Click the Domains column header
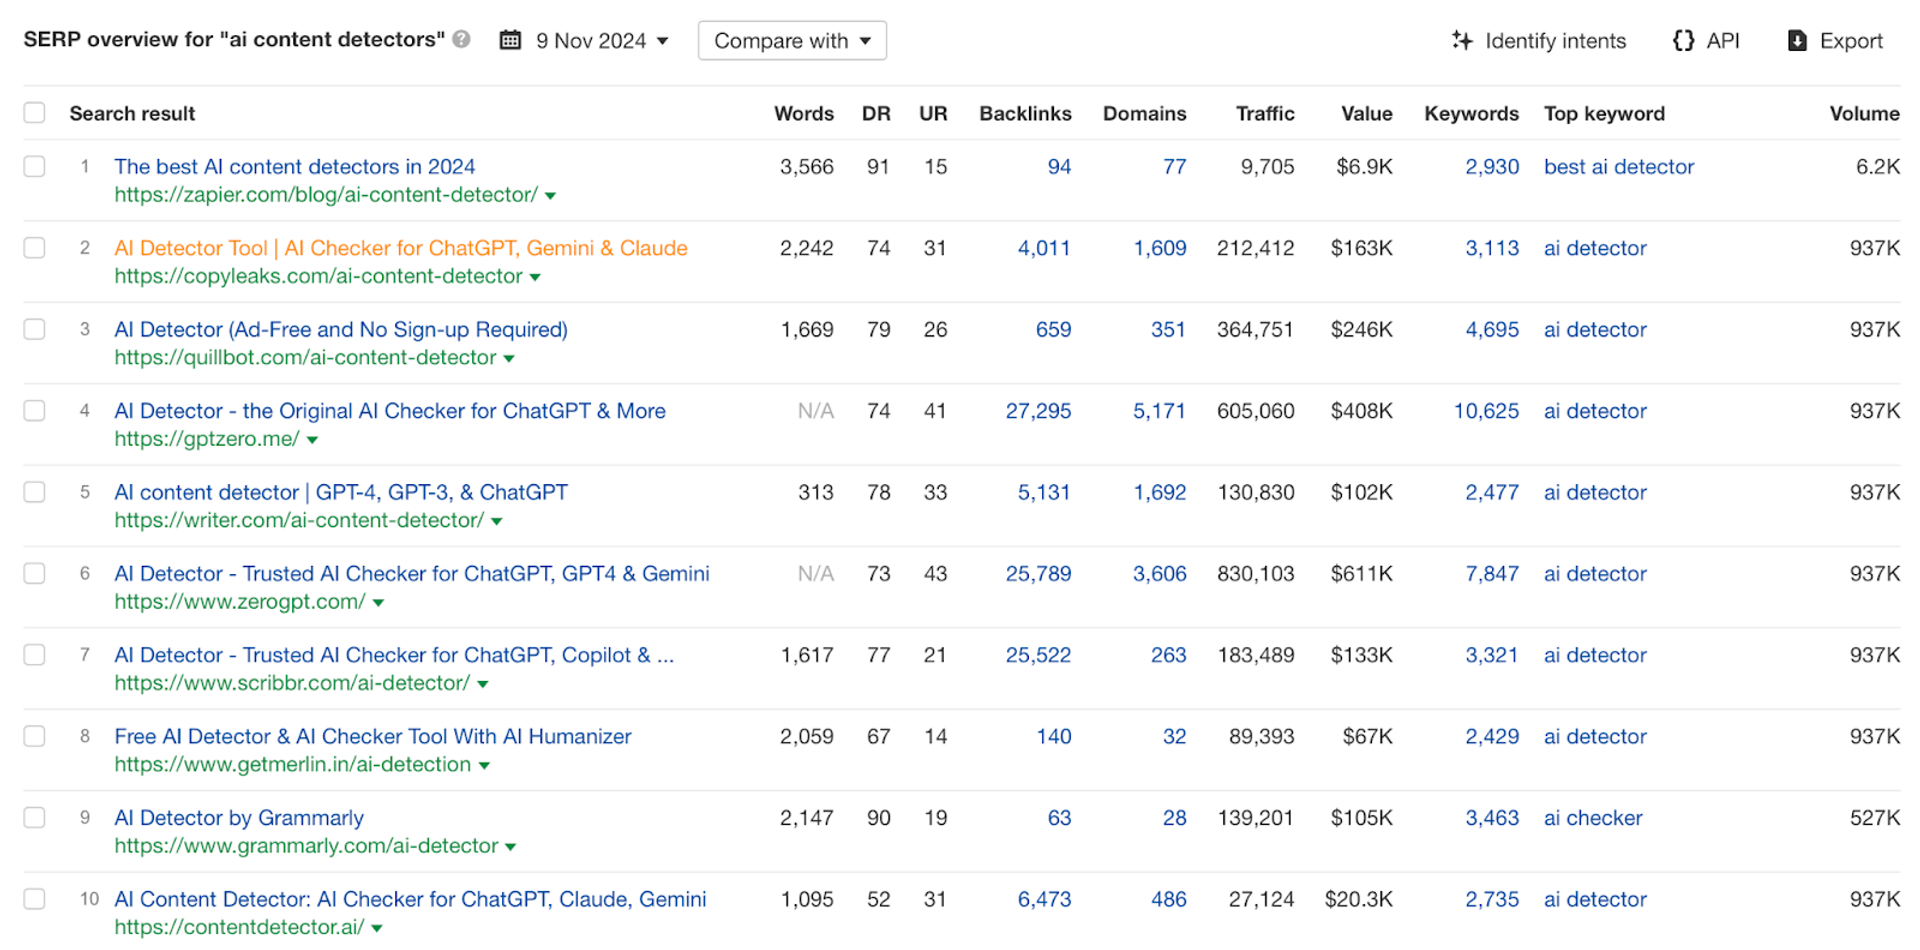This screenshot has height=950, width=1920. coord(1145,113)
